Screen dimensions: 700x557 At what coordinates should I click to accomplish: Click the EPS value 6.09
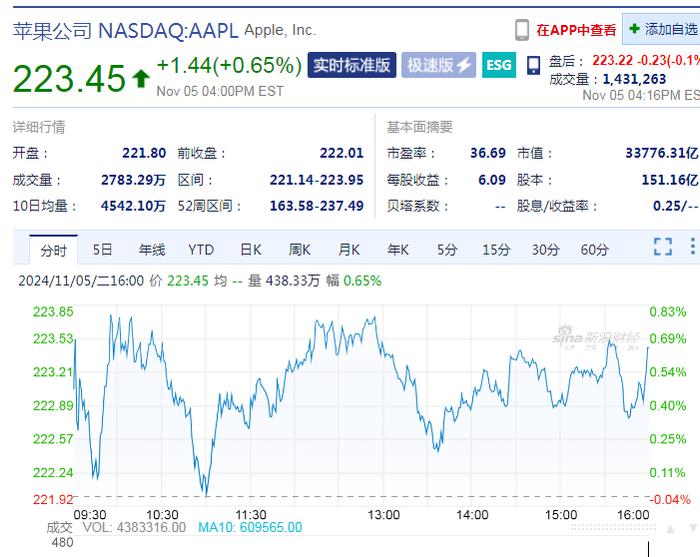point(492,180)
